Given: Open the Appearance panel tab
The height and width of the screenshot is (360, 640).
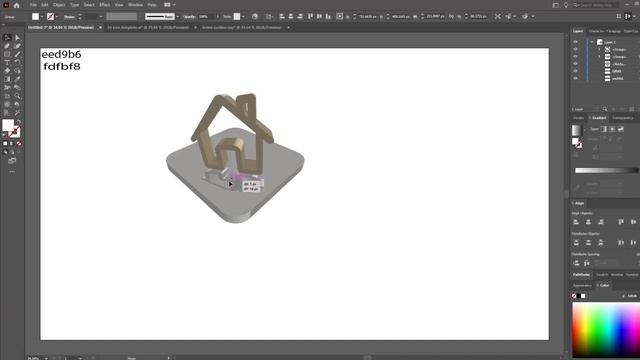Looking at the screenshot, I should (x=582, y=285).
